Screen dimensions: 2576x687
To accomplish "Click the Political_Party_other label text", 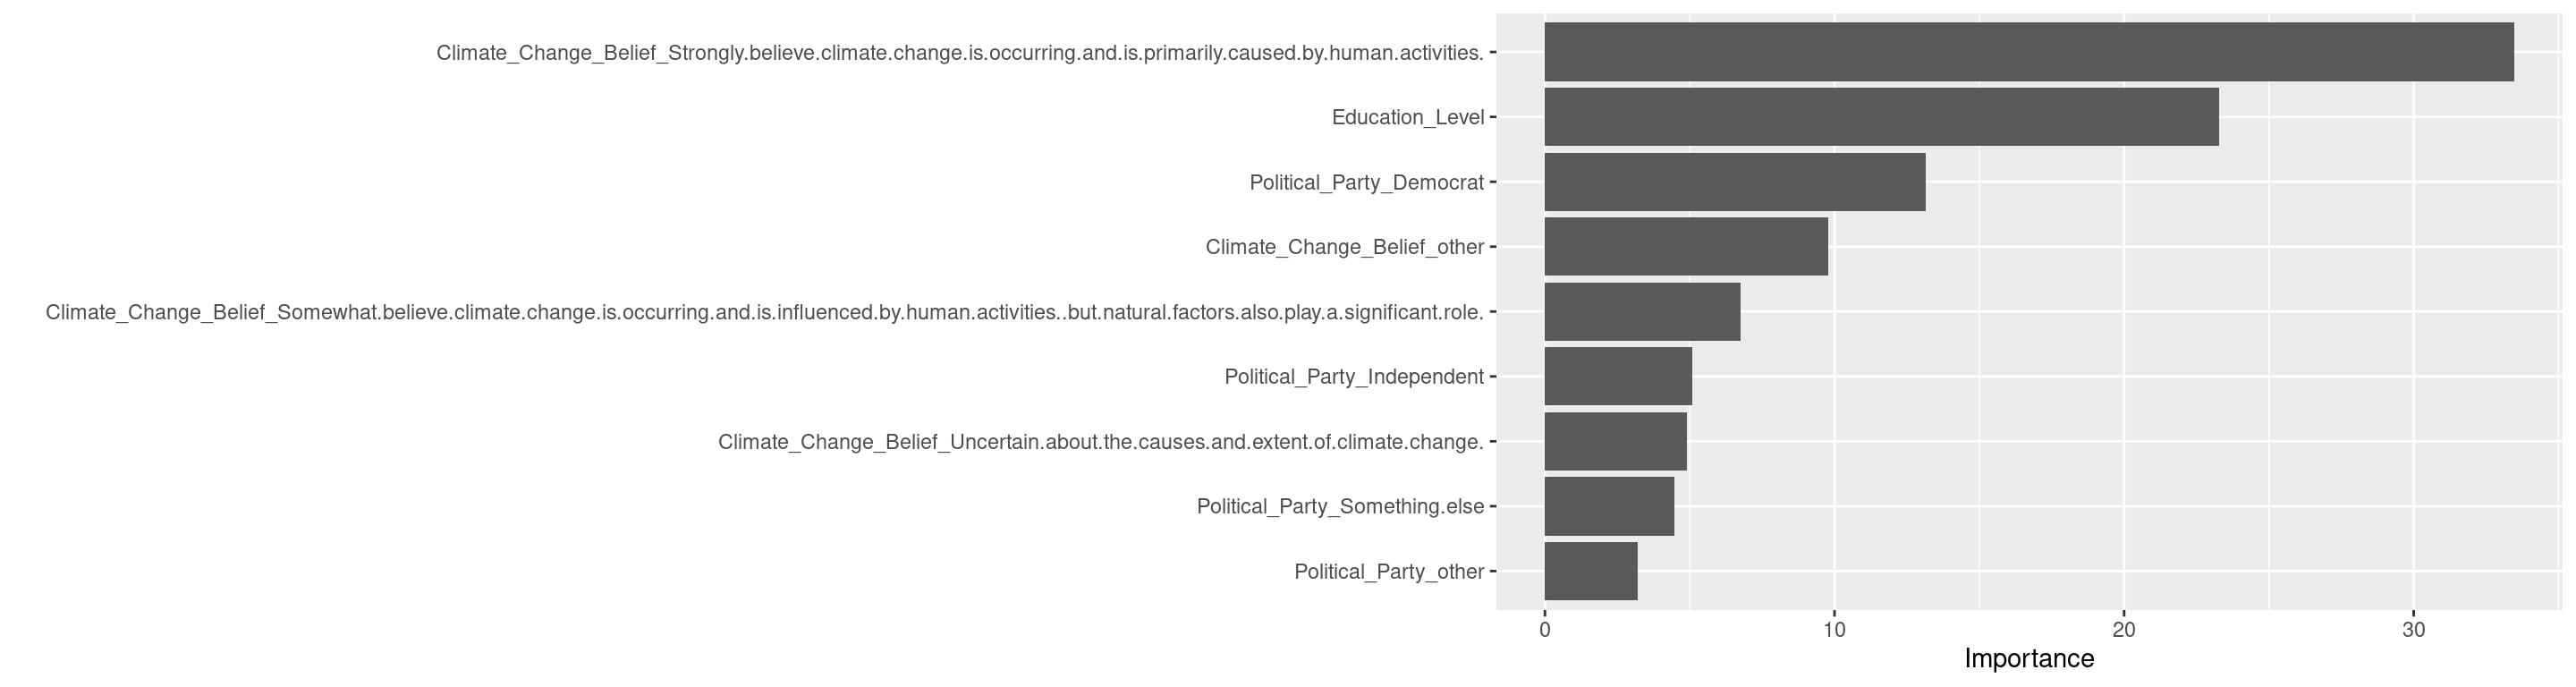I will pos(1388,572).
